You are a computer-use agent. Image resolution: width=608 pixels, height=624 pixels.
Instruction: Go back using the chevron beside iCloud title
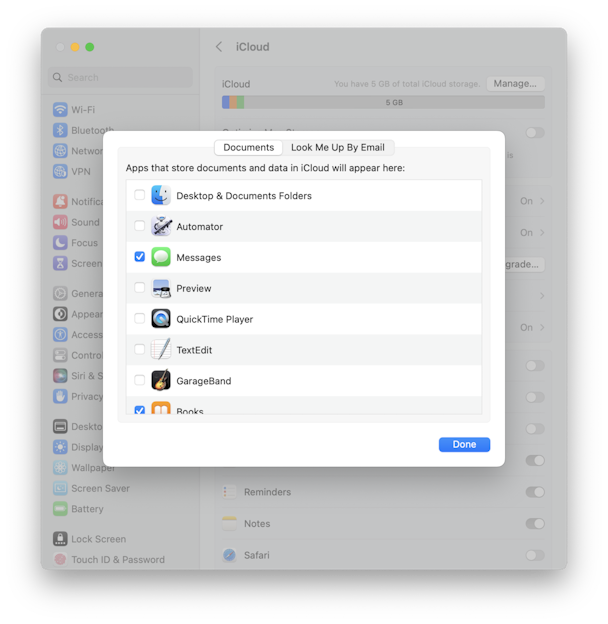coord(219,47)
